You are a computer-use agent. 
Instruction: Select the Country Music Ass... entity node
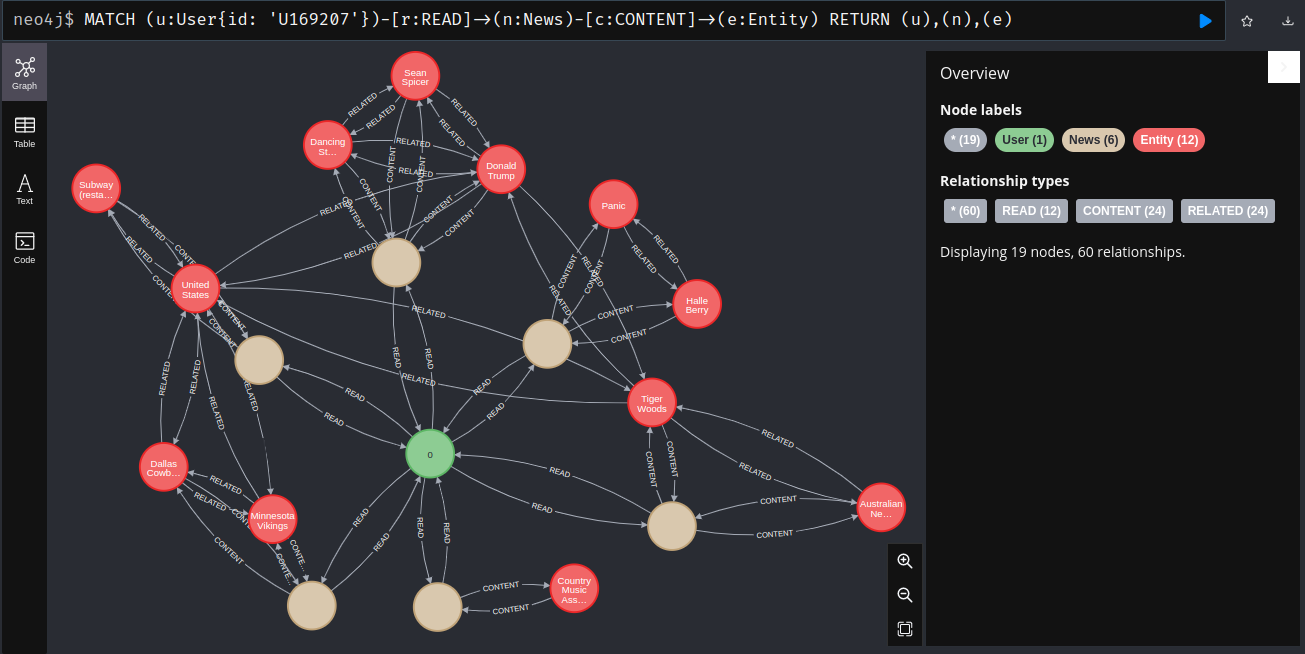pos(574,590)
